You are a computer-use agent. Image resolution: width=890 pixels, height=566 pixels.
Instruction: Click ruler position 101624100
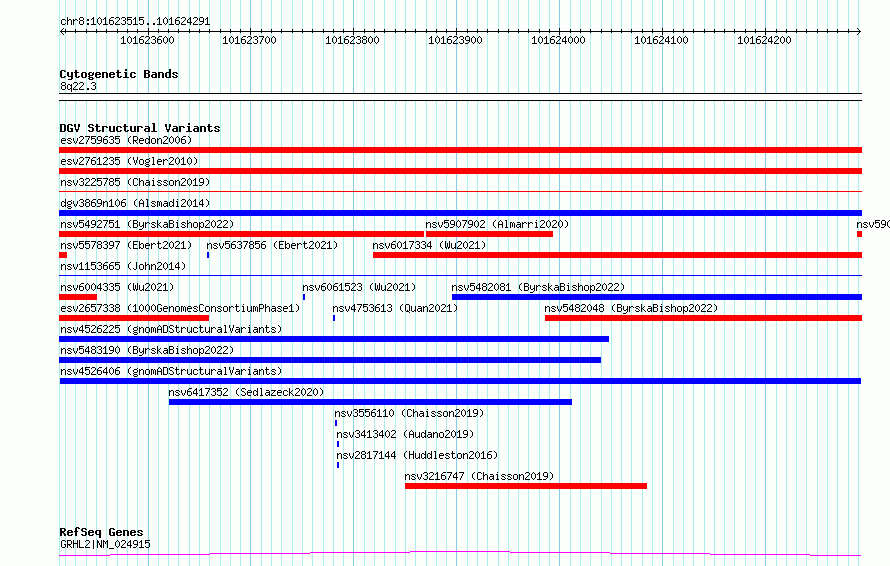point(661,40)
